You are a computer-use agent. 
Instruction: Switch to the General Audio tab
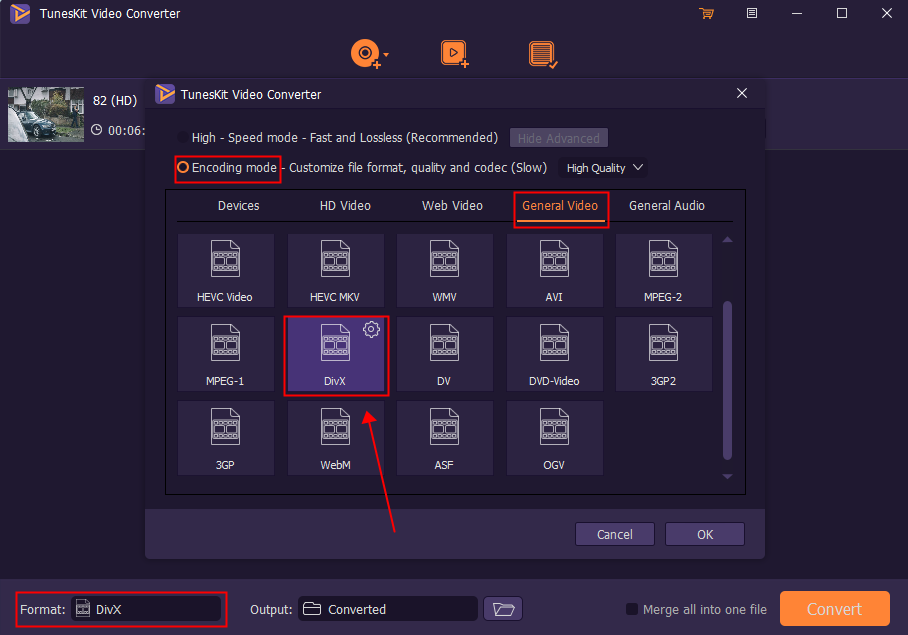(x=667, y=206)
